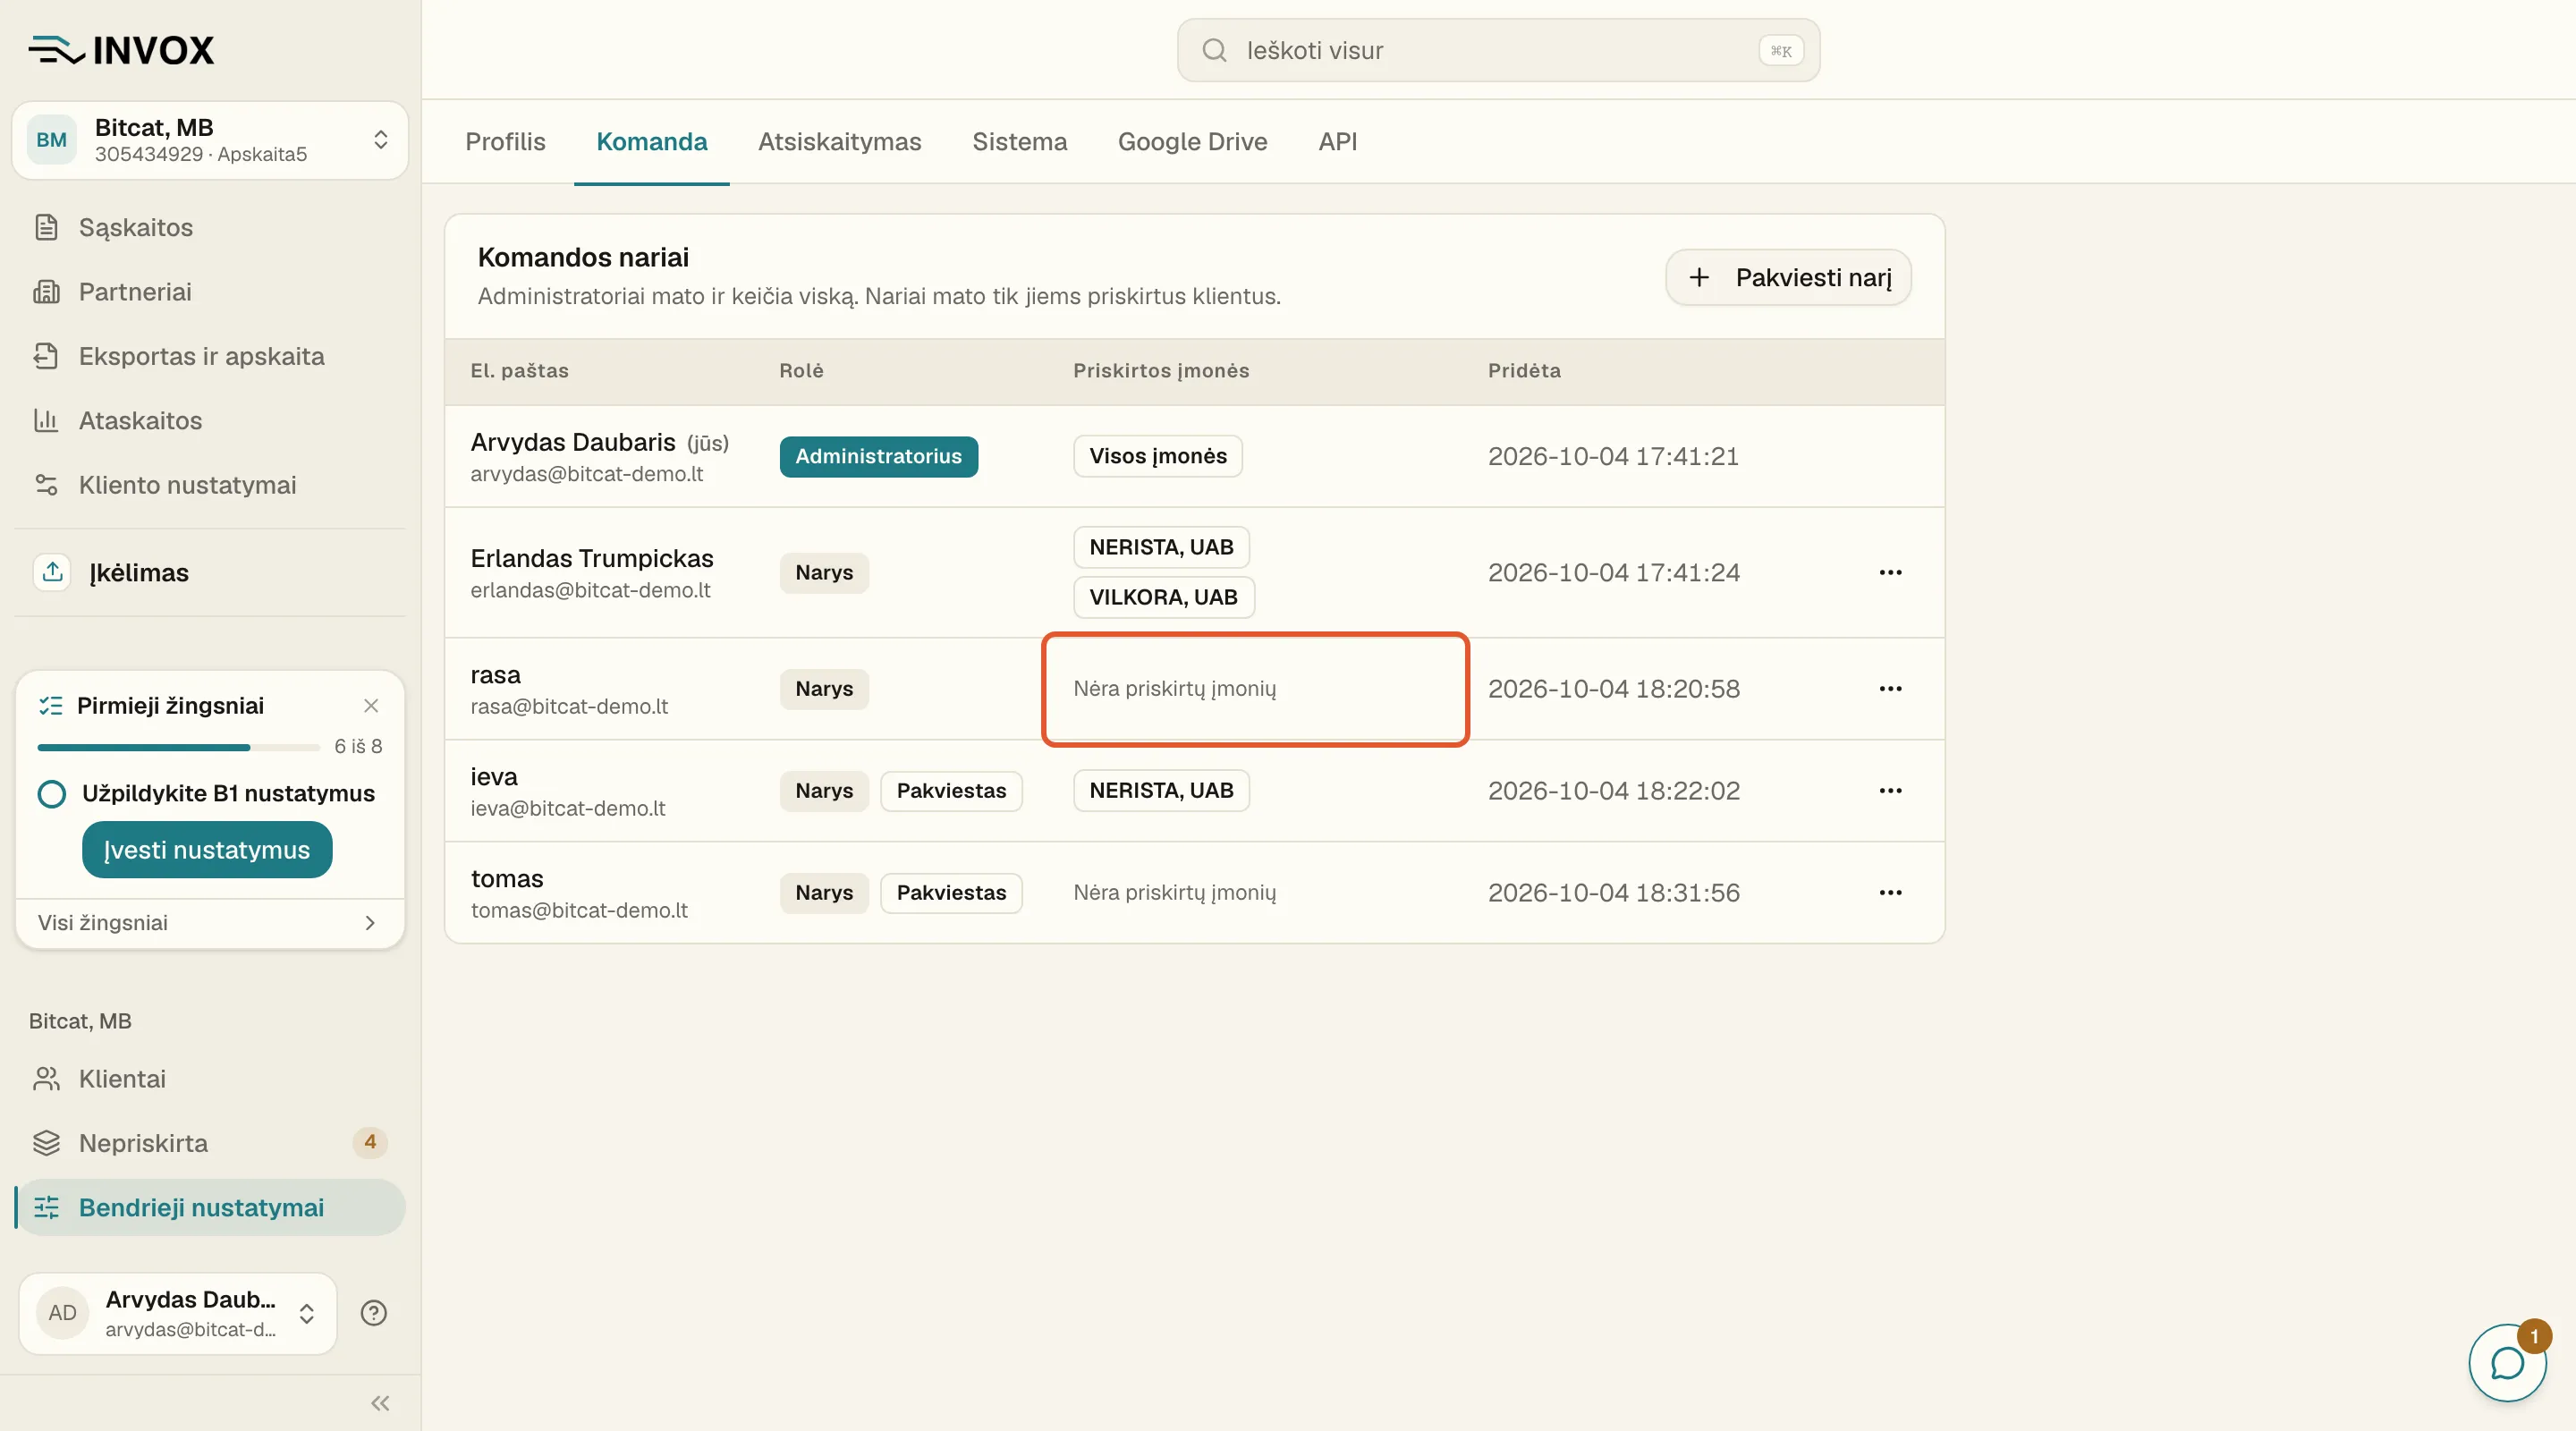Switch to the Profilis tab
Image resolution: width=2576 pixels, height=1431 pixels.
coord(505,141)
